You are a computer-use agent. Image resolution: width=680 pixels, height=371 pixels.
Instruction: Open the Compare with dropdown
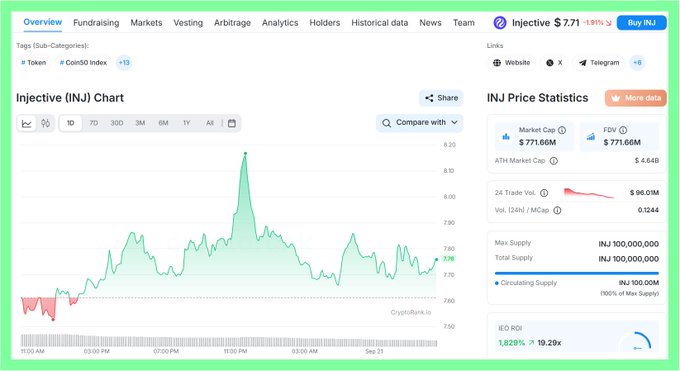(419, 123)
